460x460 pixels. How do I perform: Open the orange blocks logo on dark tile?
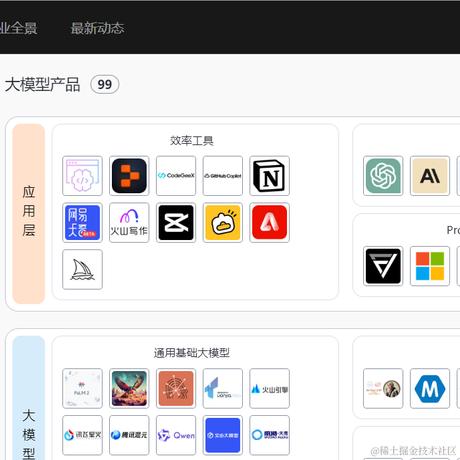(x=129, y=176)
